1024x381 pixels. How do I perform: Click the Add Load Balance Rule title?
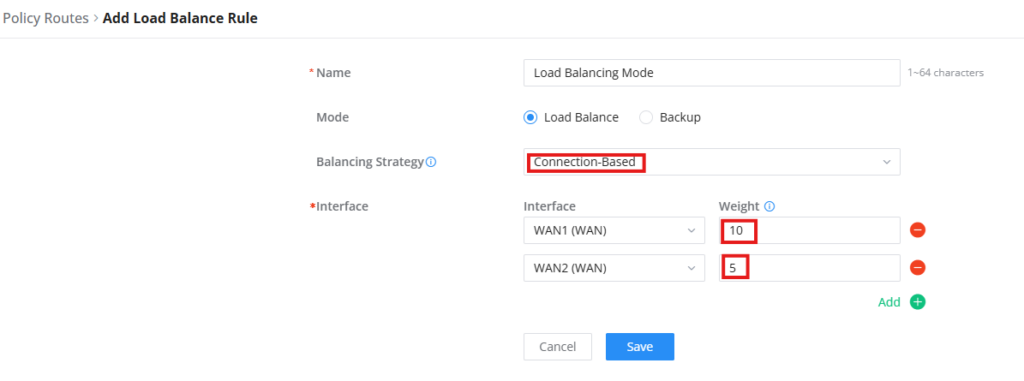180,18
